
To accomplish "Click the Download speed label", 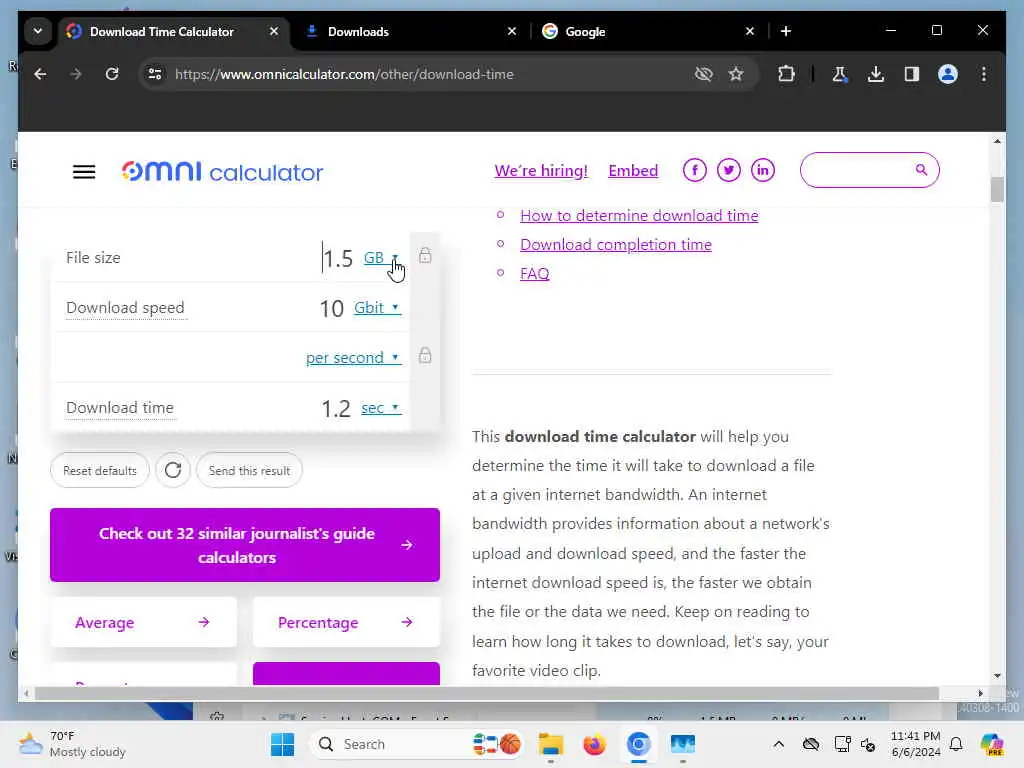I will tap(125, 308).
